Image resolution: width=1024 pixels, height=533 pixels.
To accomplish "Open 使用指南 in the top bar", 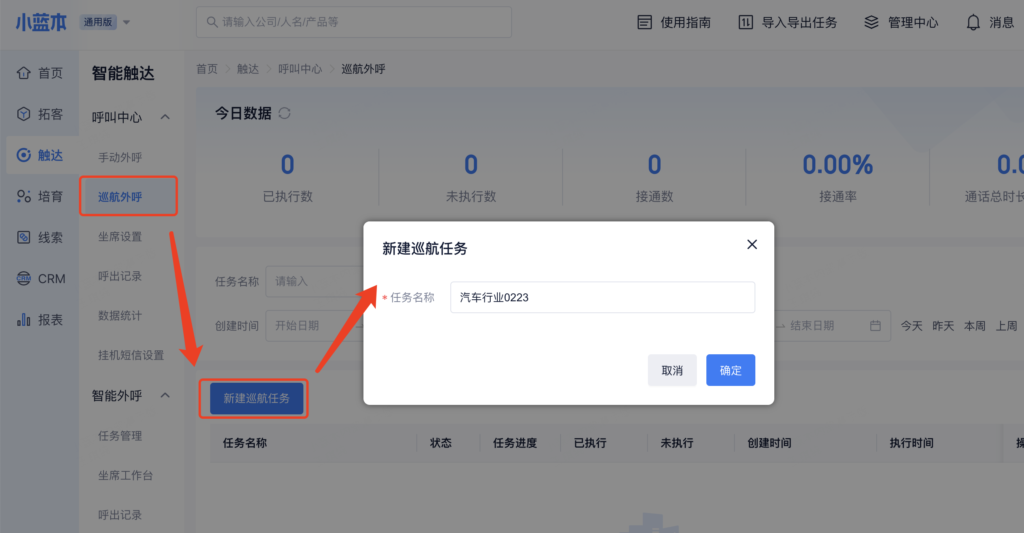I will coord(674,22).
